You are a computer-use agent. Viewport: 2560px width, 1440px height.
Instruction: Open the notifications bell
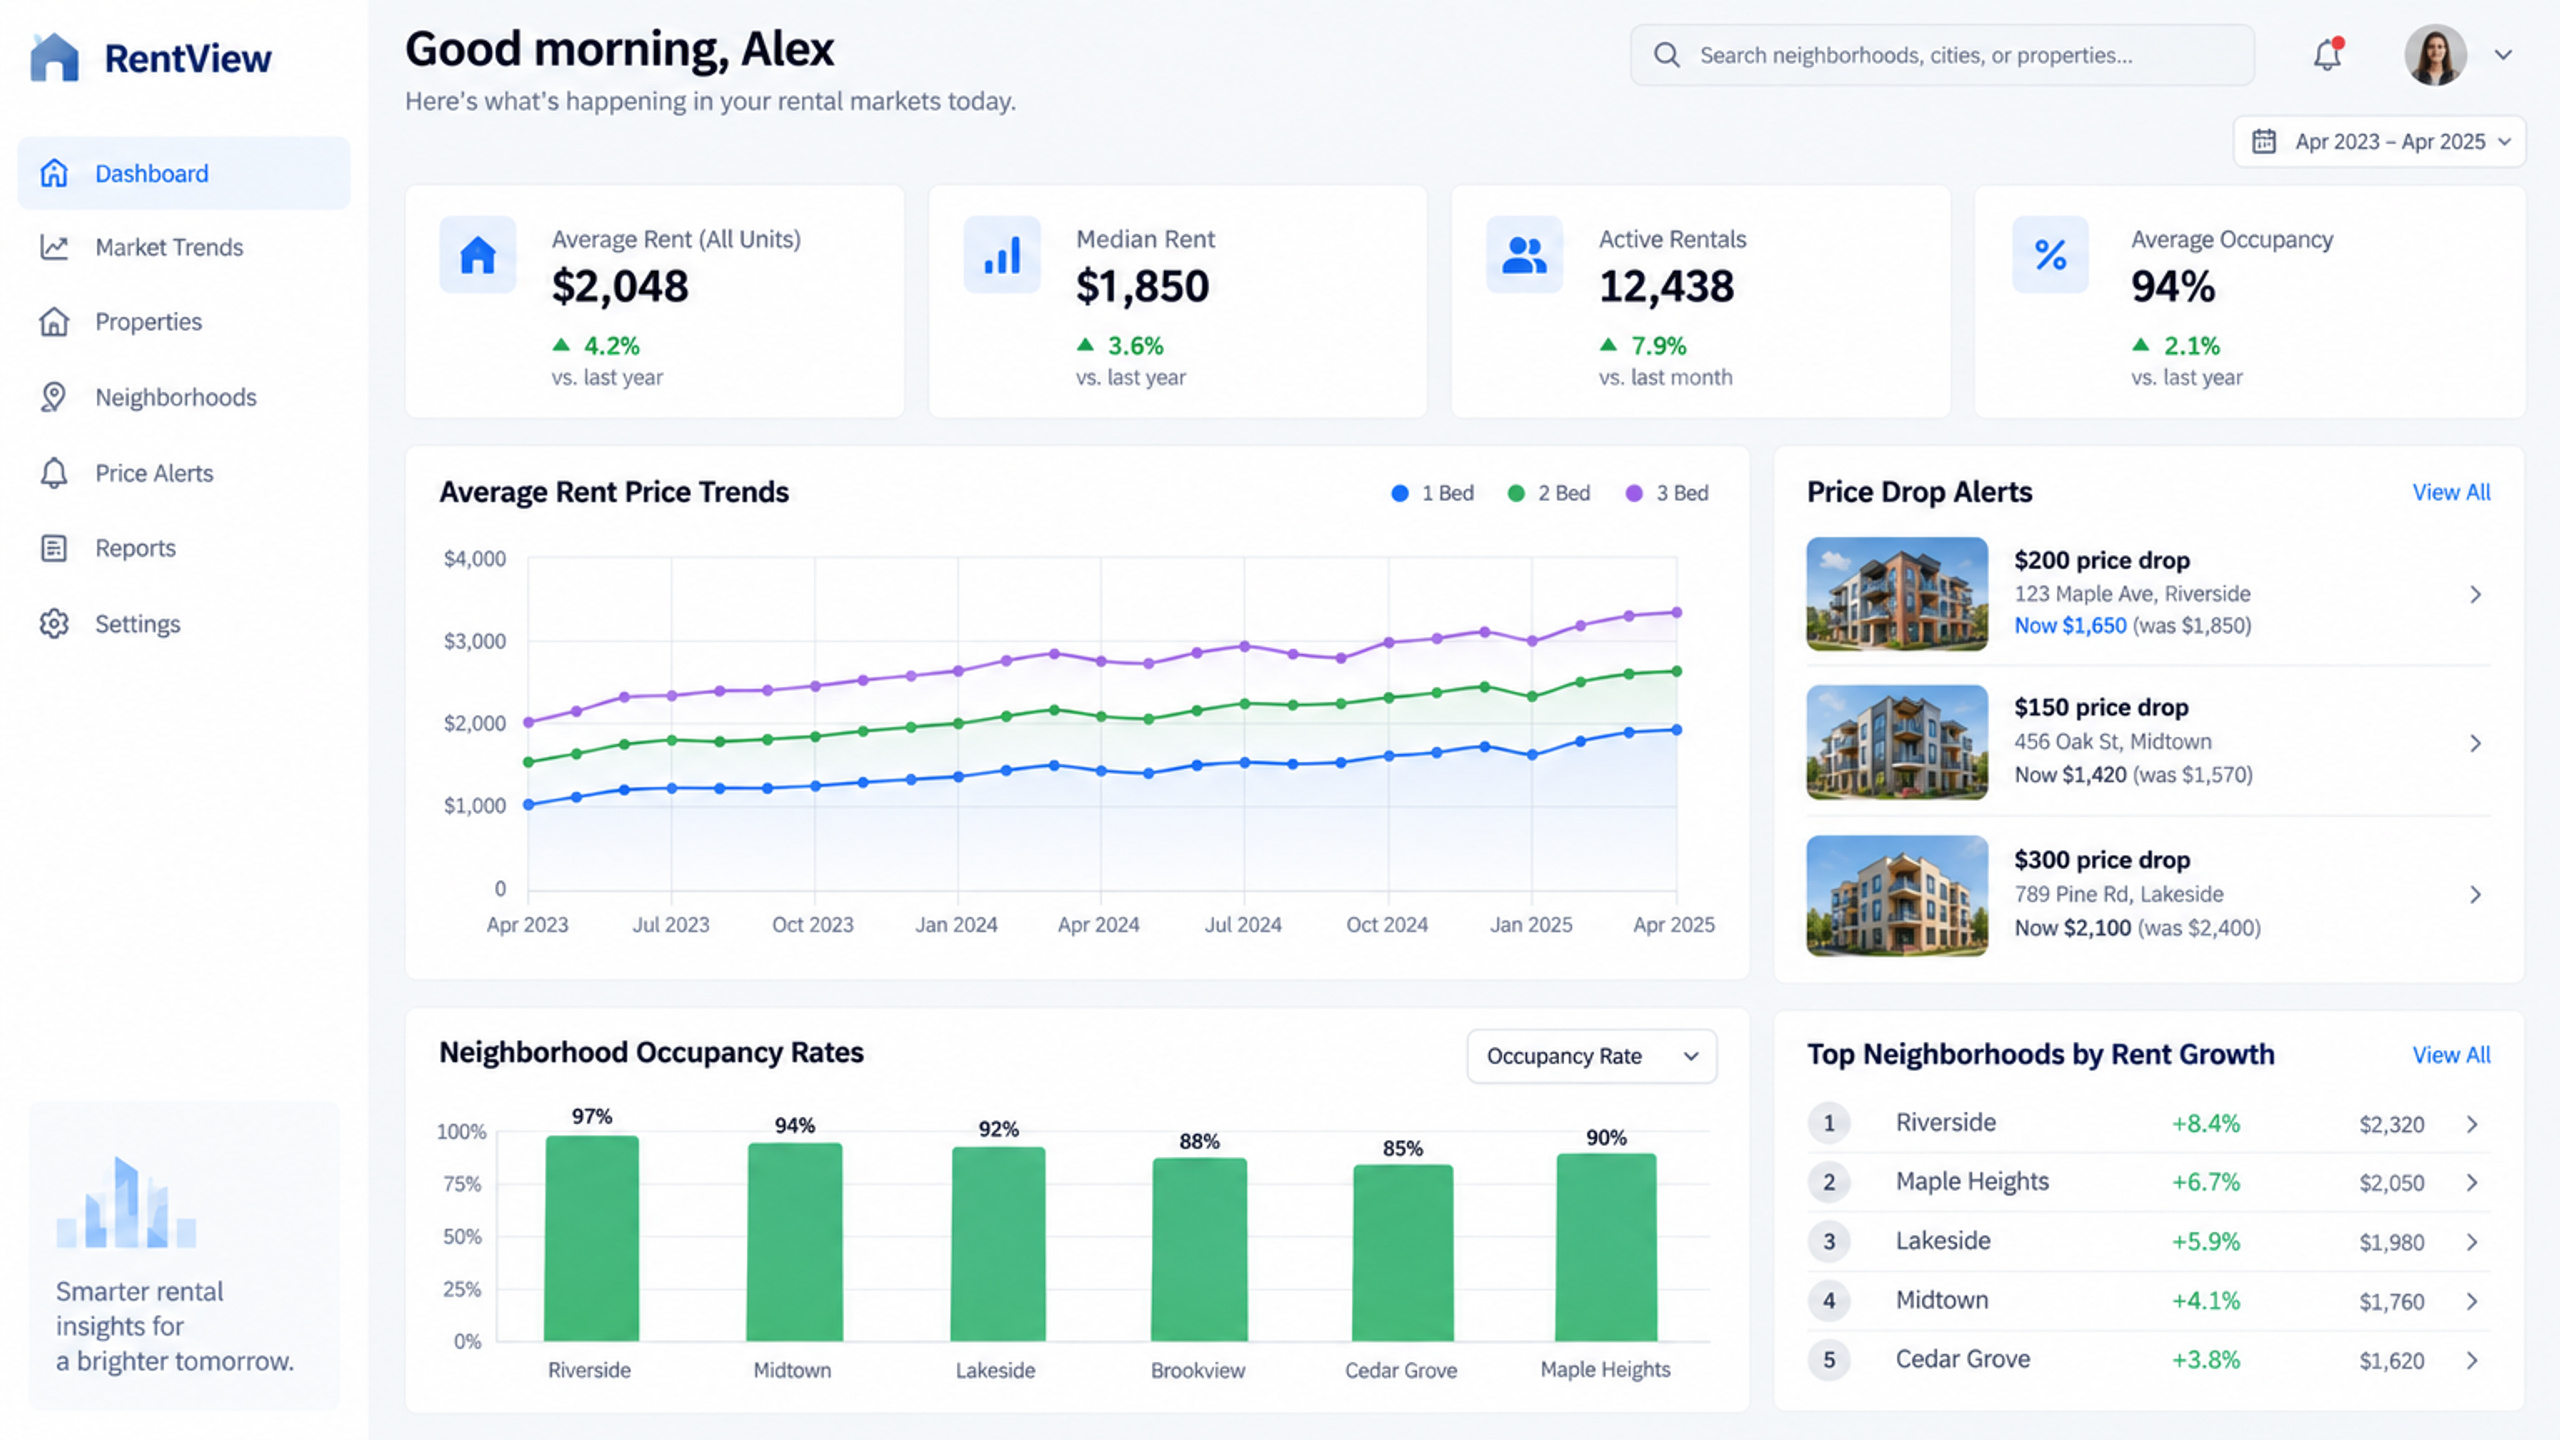pos(2327,55)
